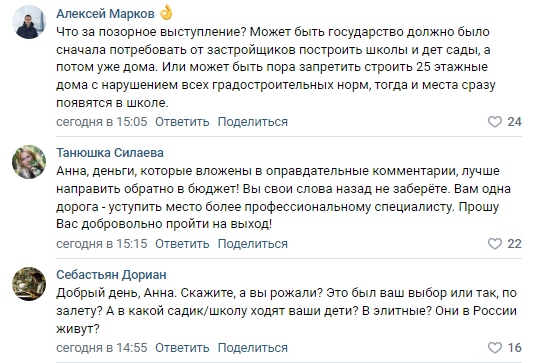Reply to the comment posted at 15:15
Screen dimensions: 533x363
tap(182, 244)
